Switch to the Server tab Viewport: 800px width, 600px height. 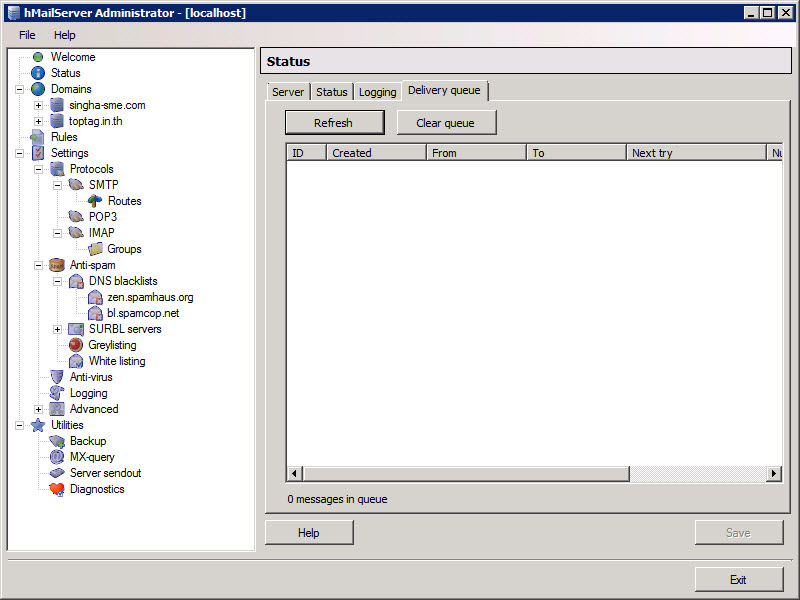coord(288,92)
